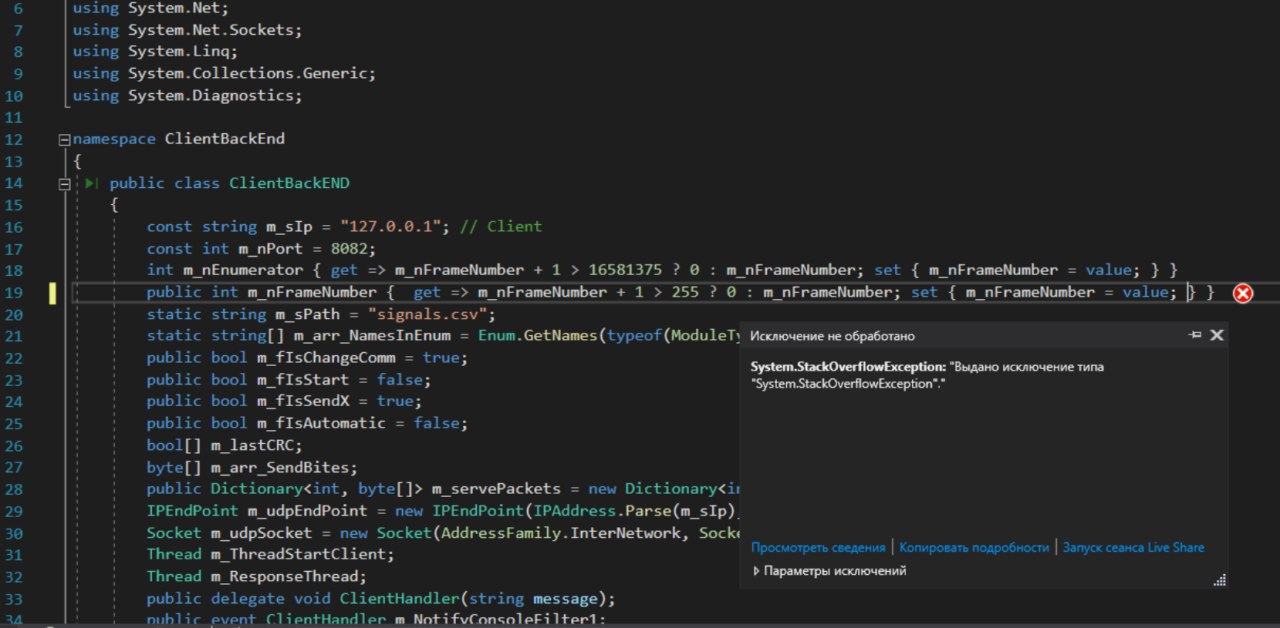
Task: Collapse the namespace ClientBackEnd block
Action: pos(65,140)
